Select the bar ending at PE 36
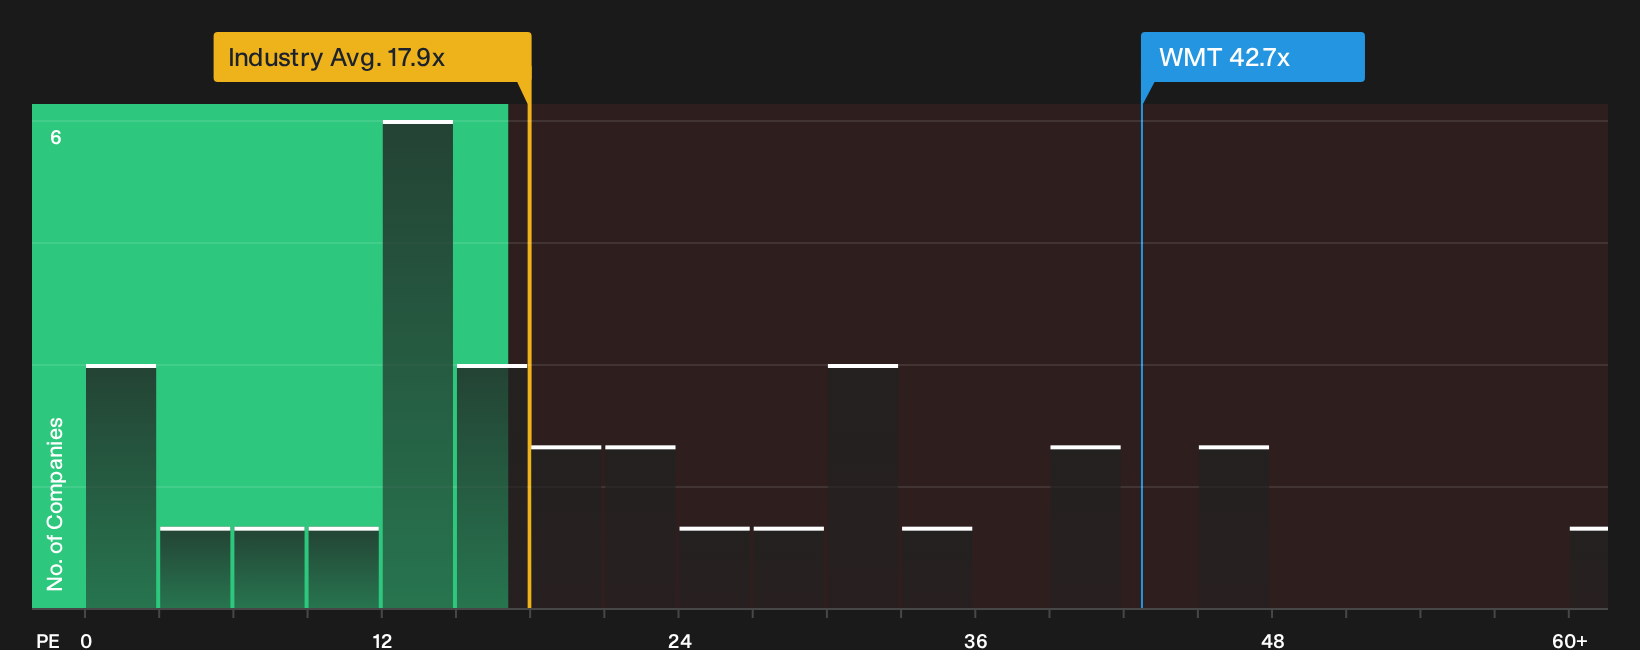Image resolution: width=1640 pixels, height=650 pixels. pos(937,567)
